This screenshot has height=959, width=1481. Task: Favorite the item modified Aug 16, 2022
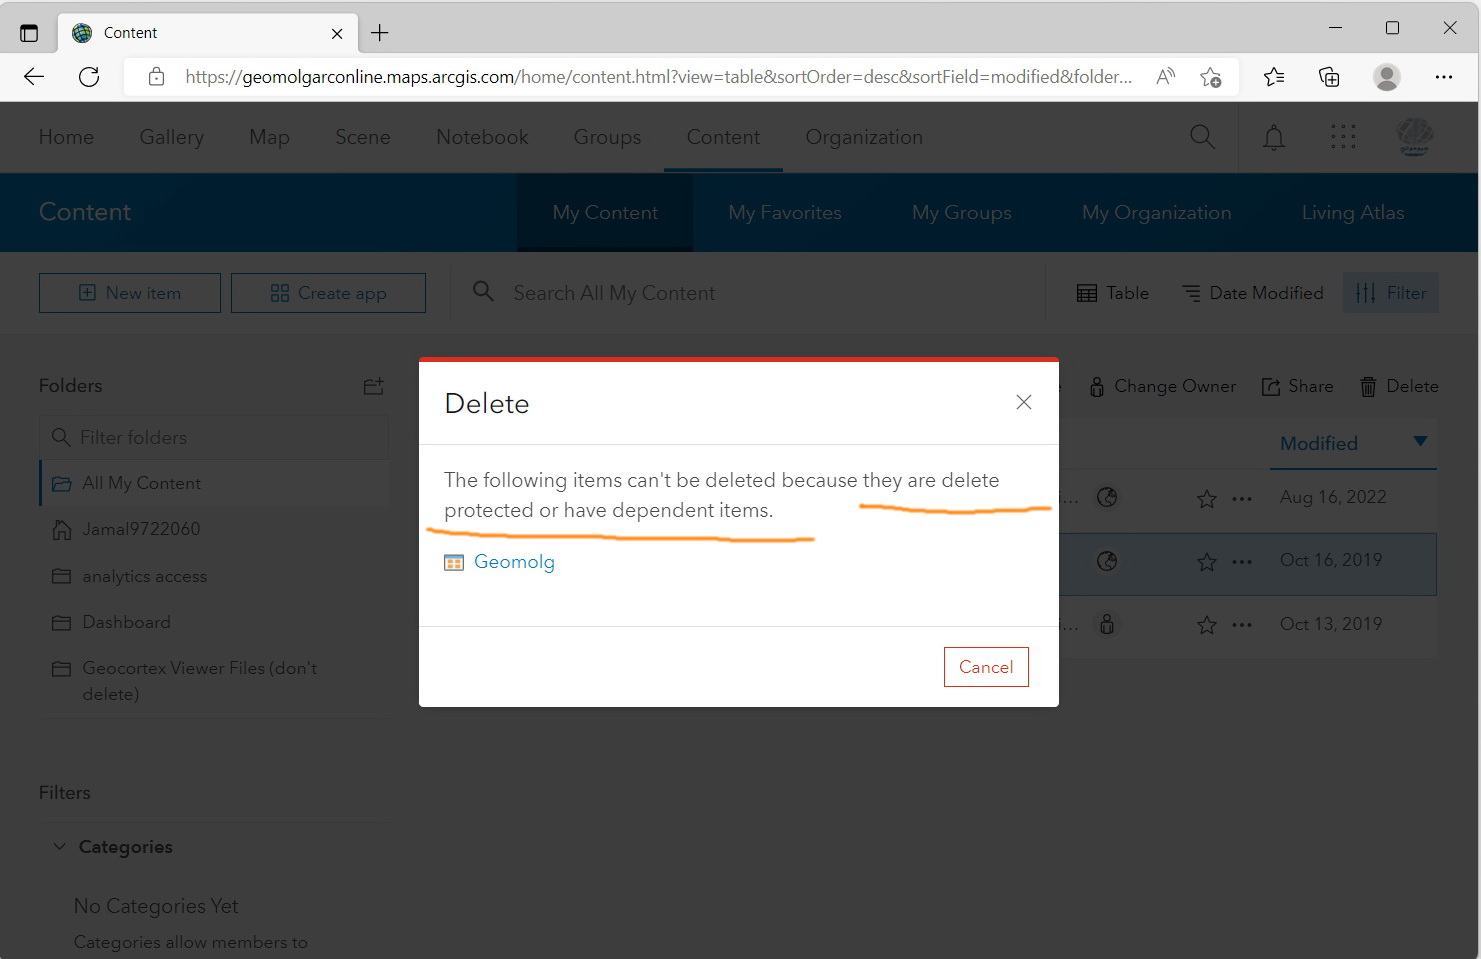coord(1207,498)
